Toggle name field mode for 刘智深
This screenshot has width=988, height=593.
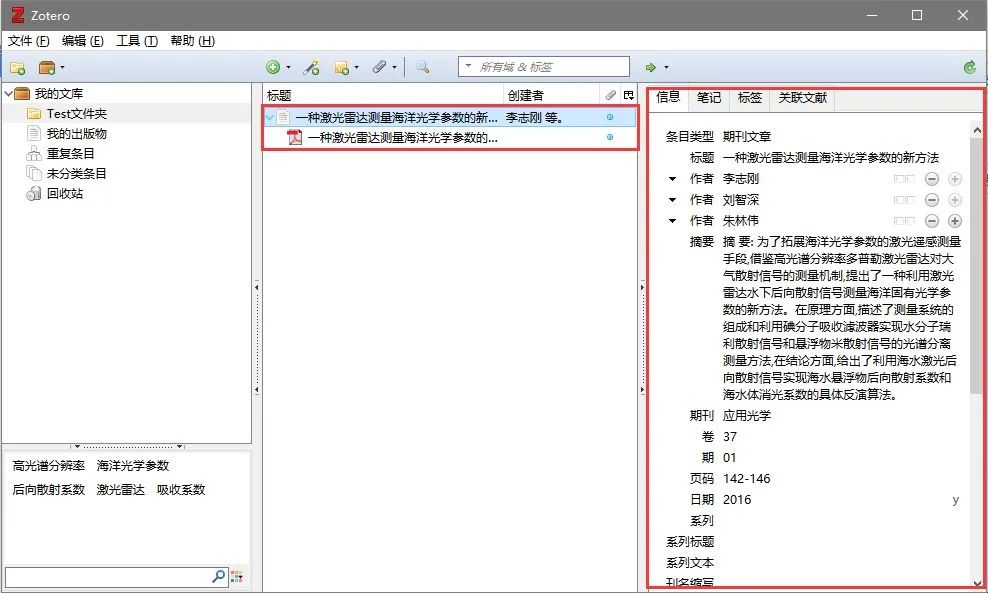click(905, 200)
